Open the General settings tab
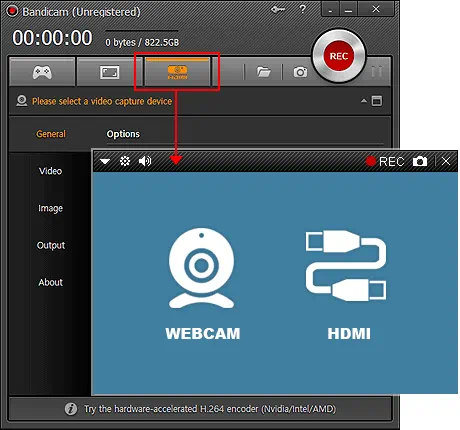The height and width of the screenshot is (430, 460). (51, 134)
